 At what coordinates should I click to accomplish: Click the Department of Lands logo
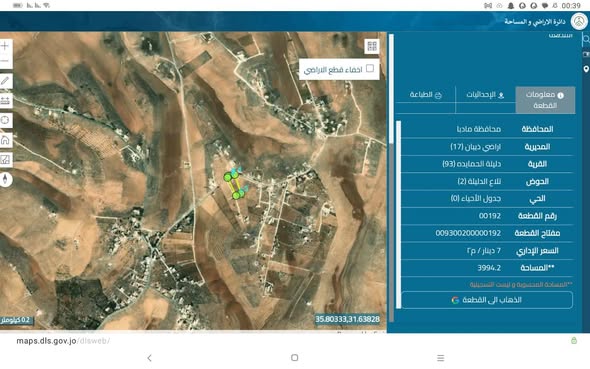(x=579, y=21)
